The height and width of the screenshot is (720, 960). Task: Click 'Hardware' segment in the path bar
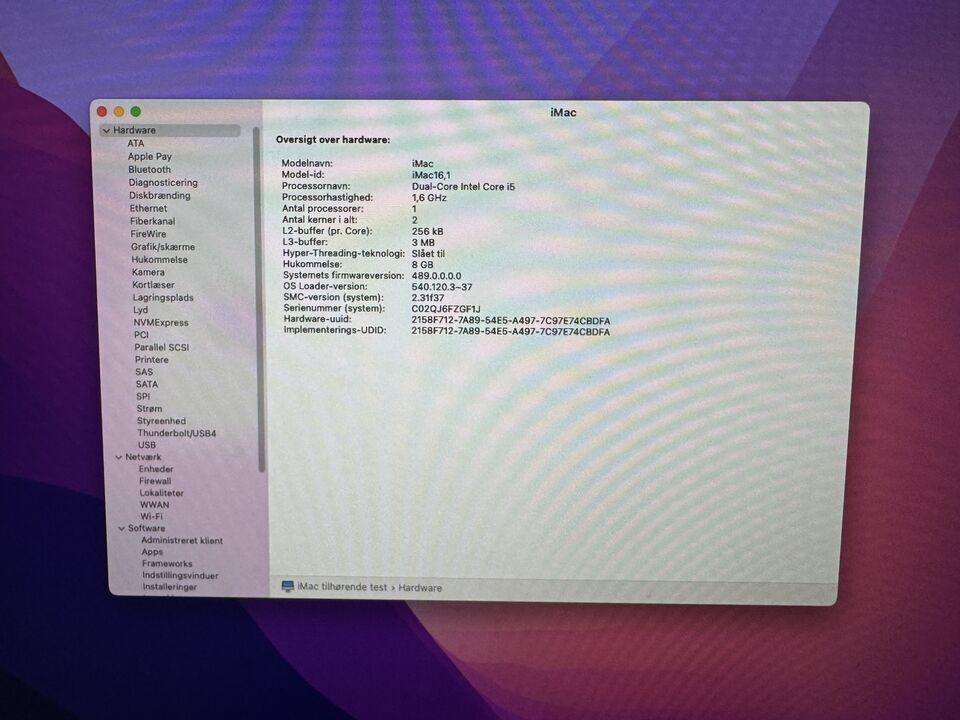(x=420, y=588)
